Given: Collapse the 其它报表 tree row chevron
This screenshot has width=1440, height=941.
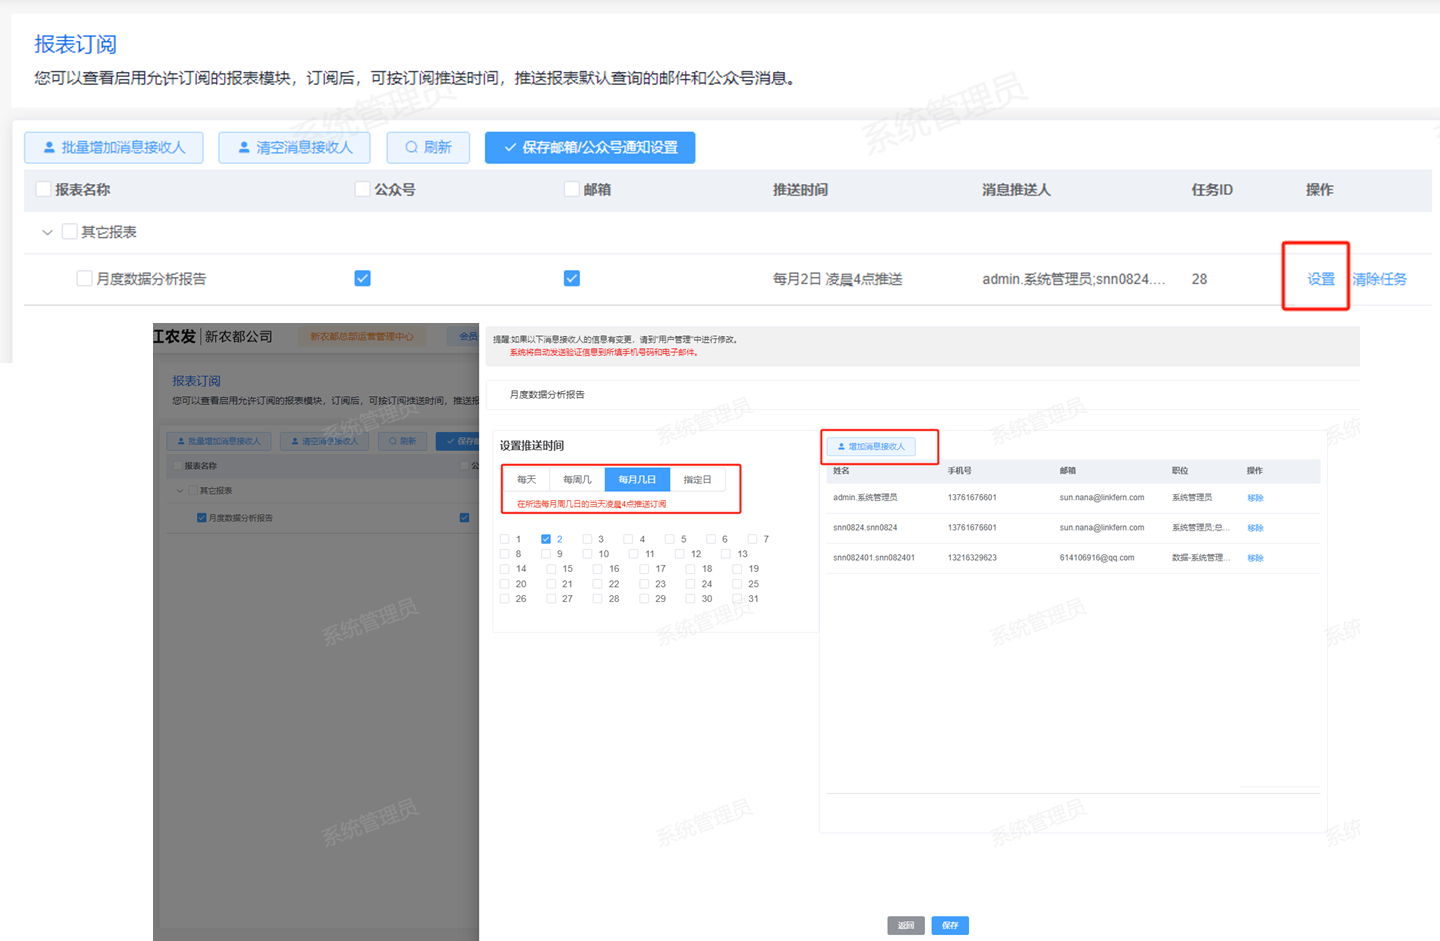Looking at the screenshot, I should click(x=47, y=232).
